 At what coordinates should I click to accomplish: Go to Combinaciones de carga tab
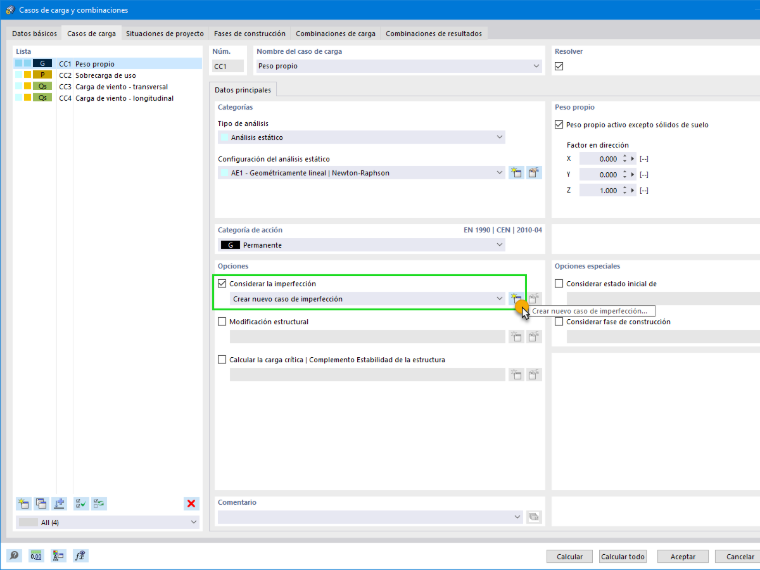[335, 33]
